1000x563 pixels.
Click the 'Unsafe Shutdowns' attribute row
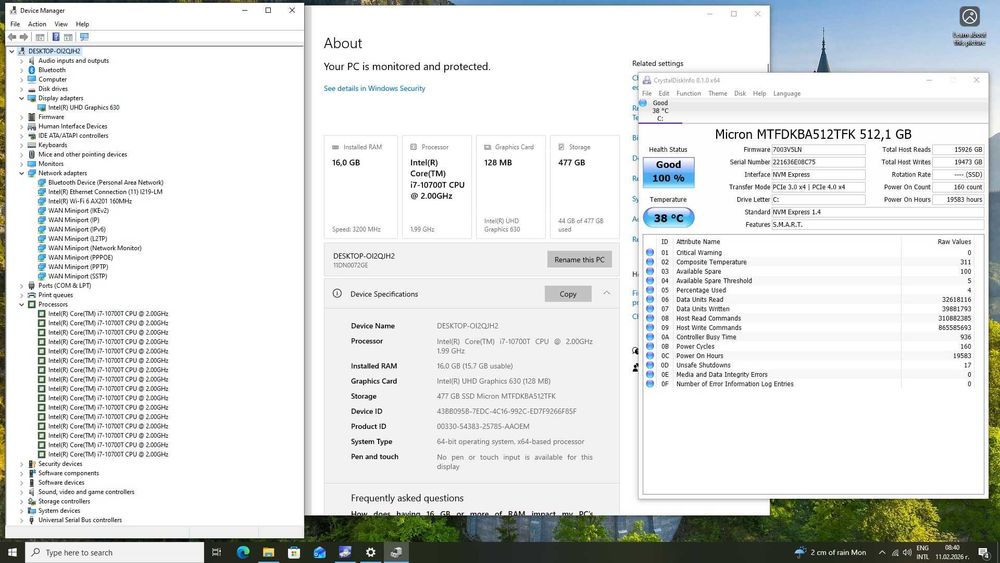pos(809,365)
